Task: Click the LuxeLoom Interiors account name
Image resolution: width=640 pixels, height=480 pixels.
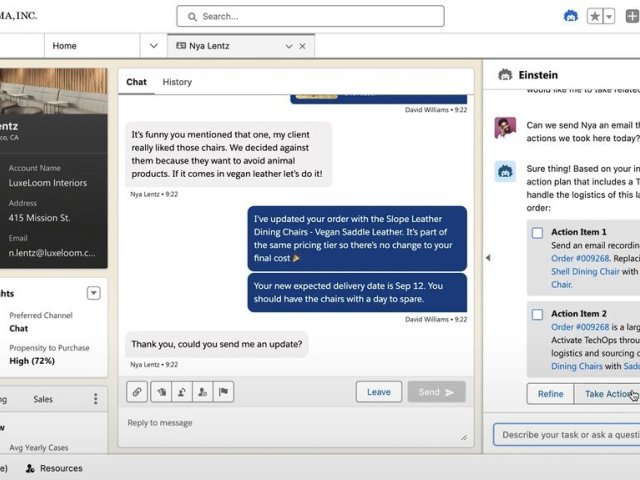Action: coord(48,183)
